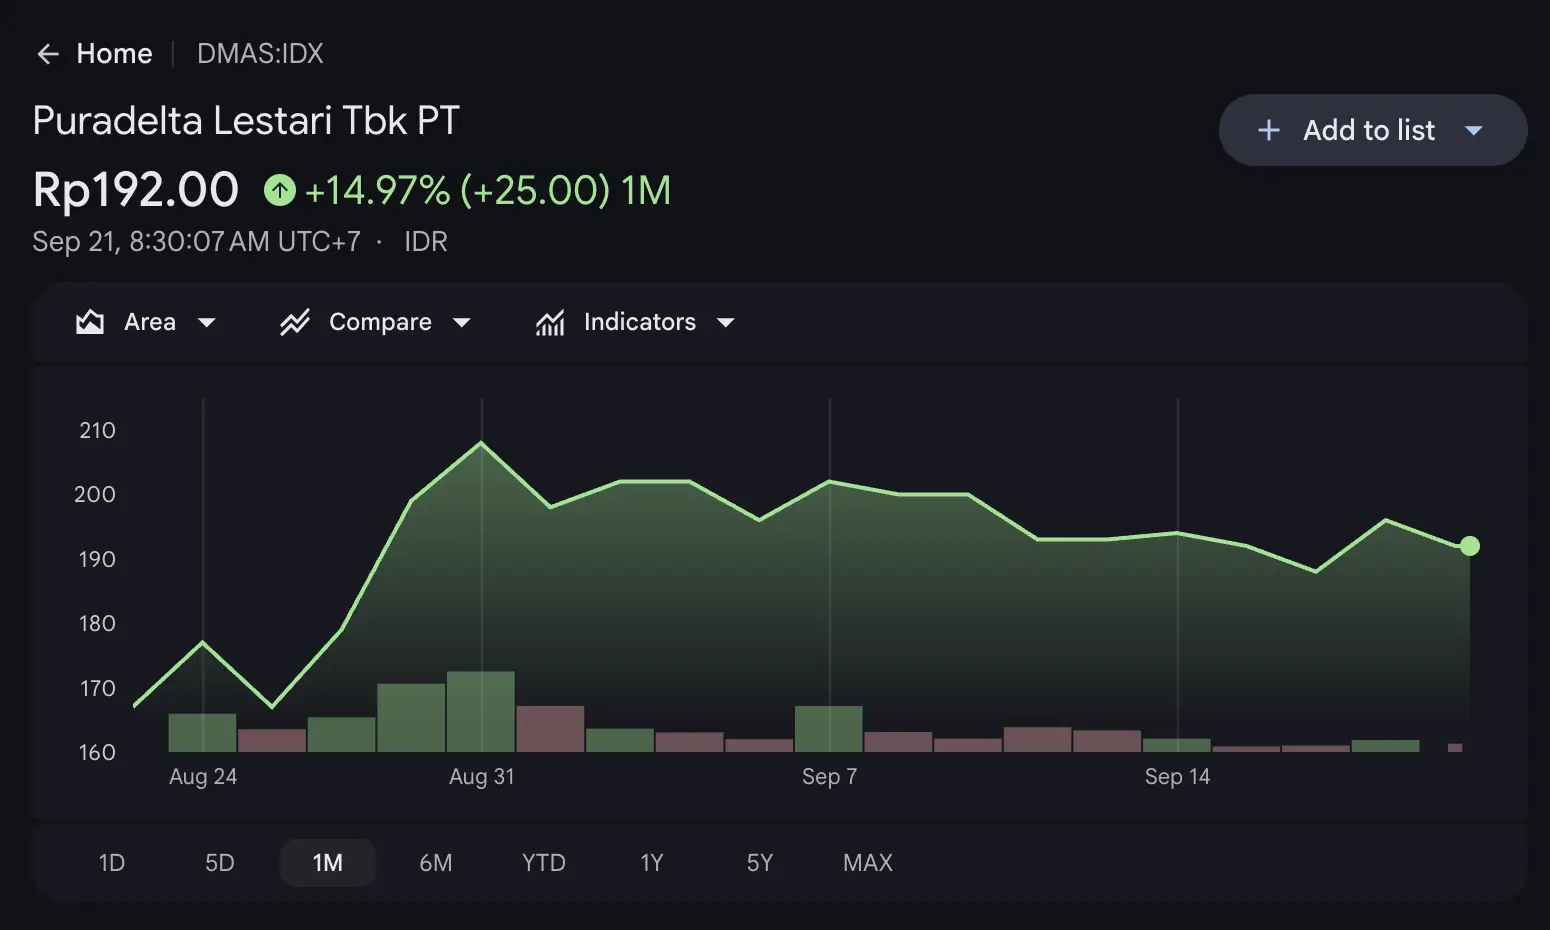Click the green up-arrow change icon
This screenshot has width=1550, height=930.
(x=280, y=190)
